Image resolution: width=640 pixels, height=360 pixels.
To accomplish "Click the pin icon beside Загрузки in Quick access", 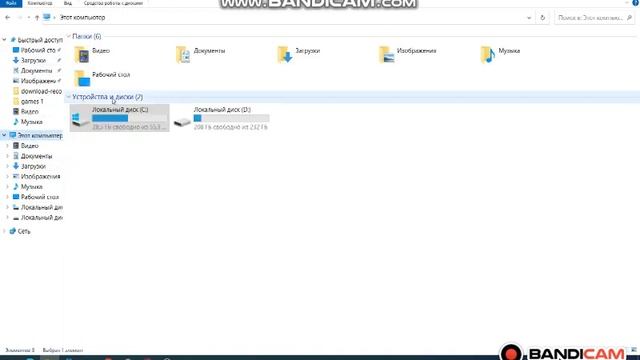I will pyautogui.click(x=59, y=60).
